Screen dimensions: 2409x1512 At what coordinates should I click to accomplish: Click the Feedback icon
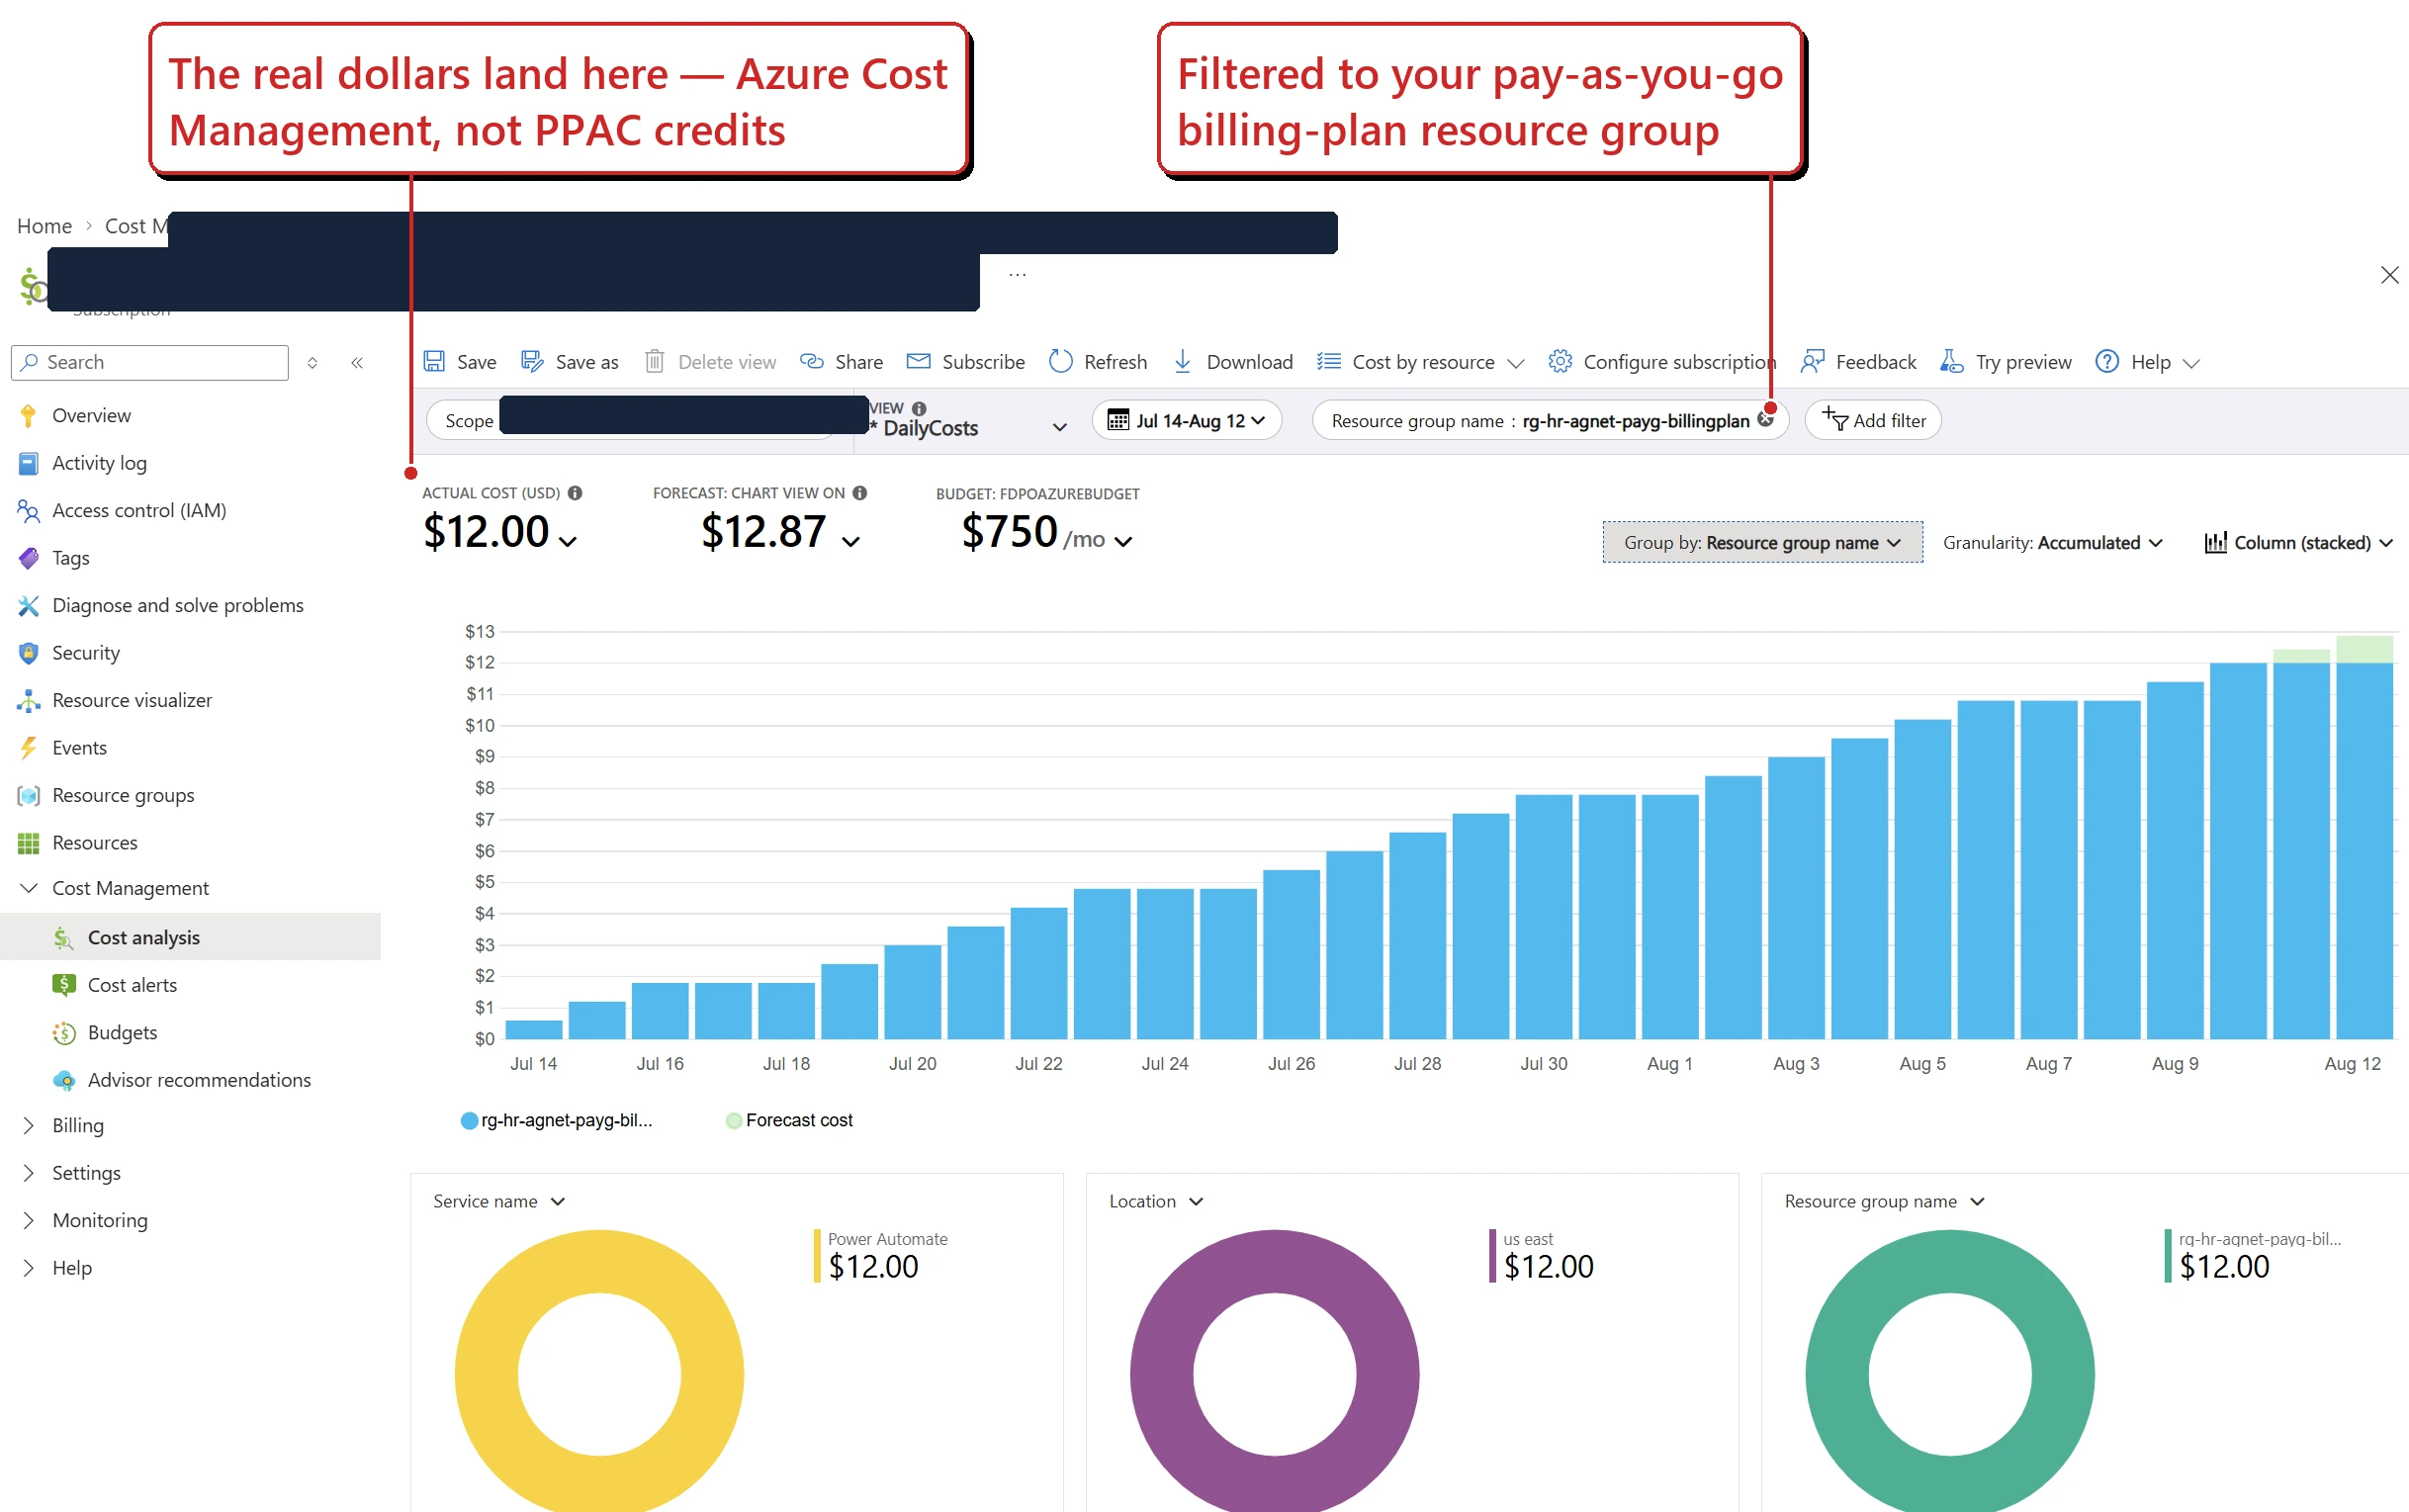click(x=1812, y=362)
